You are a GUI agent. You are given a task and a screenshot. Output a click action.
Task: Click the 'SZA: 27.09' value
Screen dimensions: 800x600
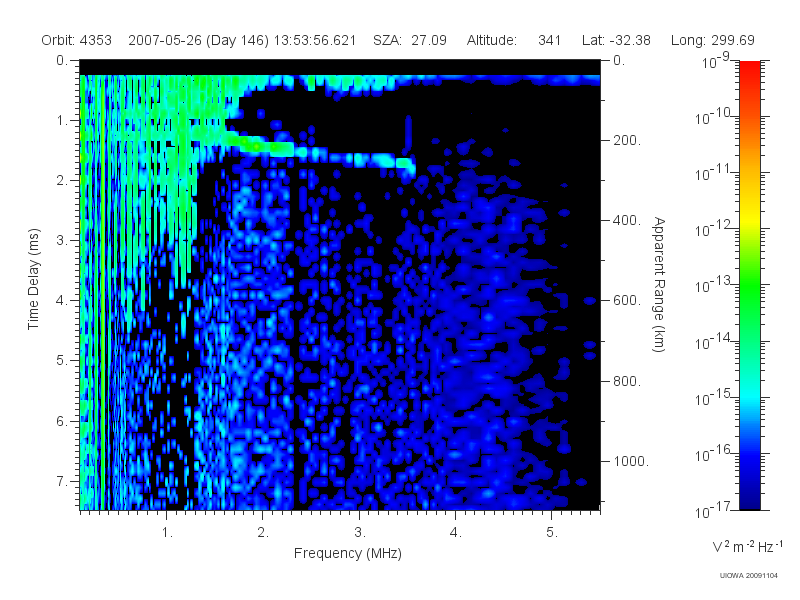[x=410, y=40]
